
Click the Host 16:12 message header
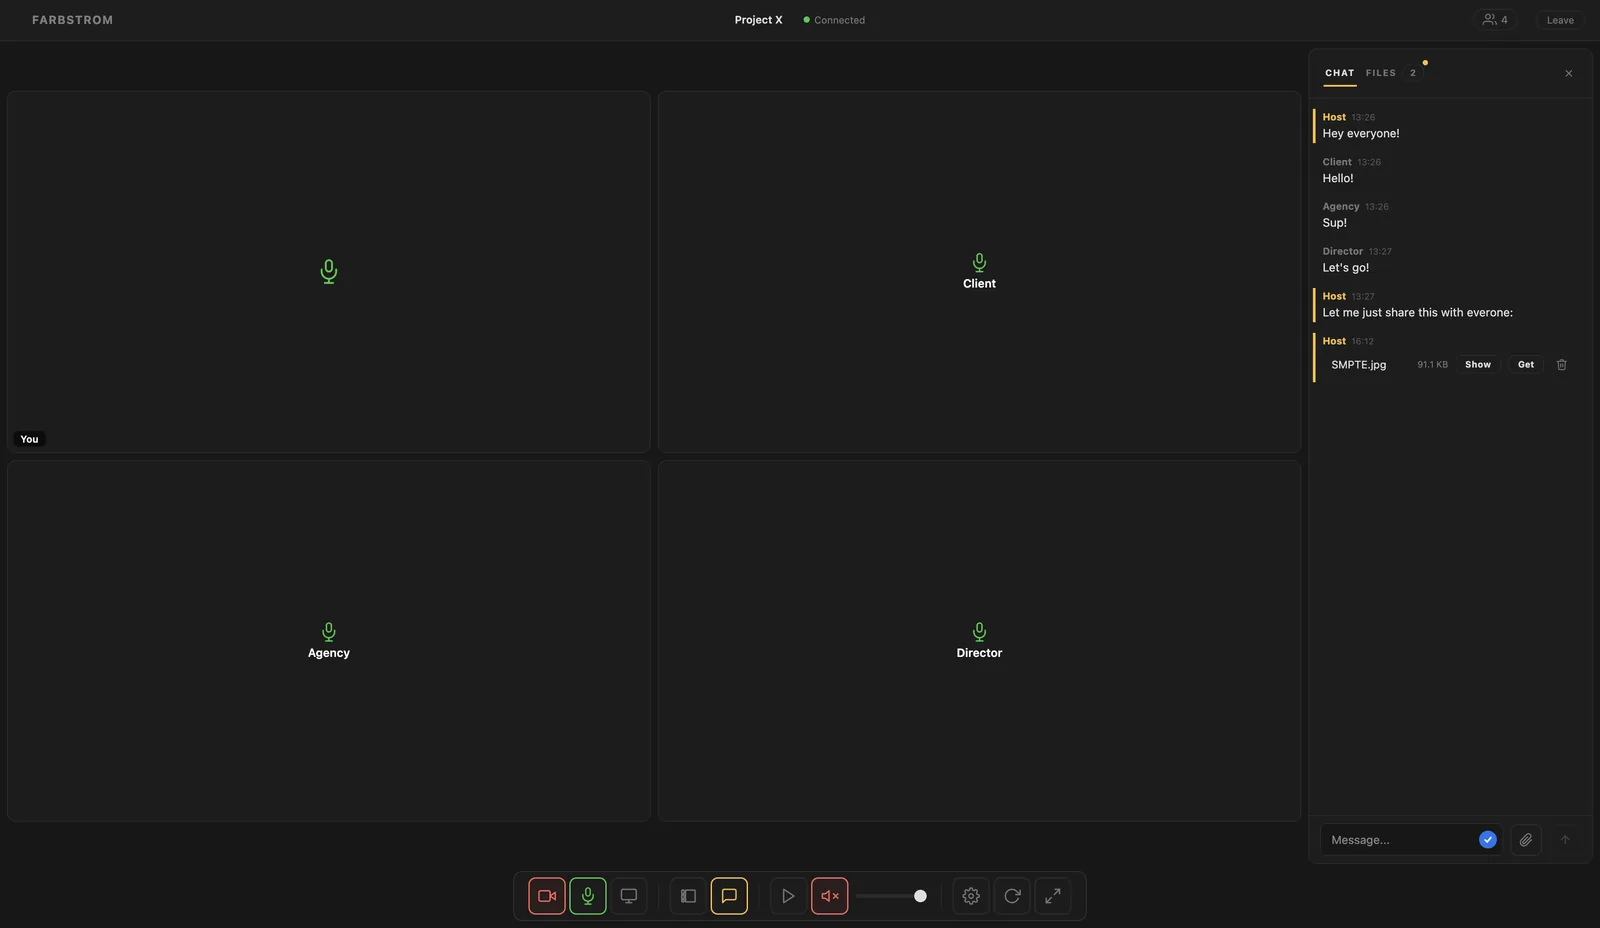1348,341
